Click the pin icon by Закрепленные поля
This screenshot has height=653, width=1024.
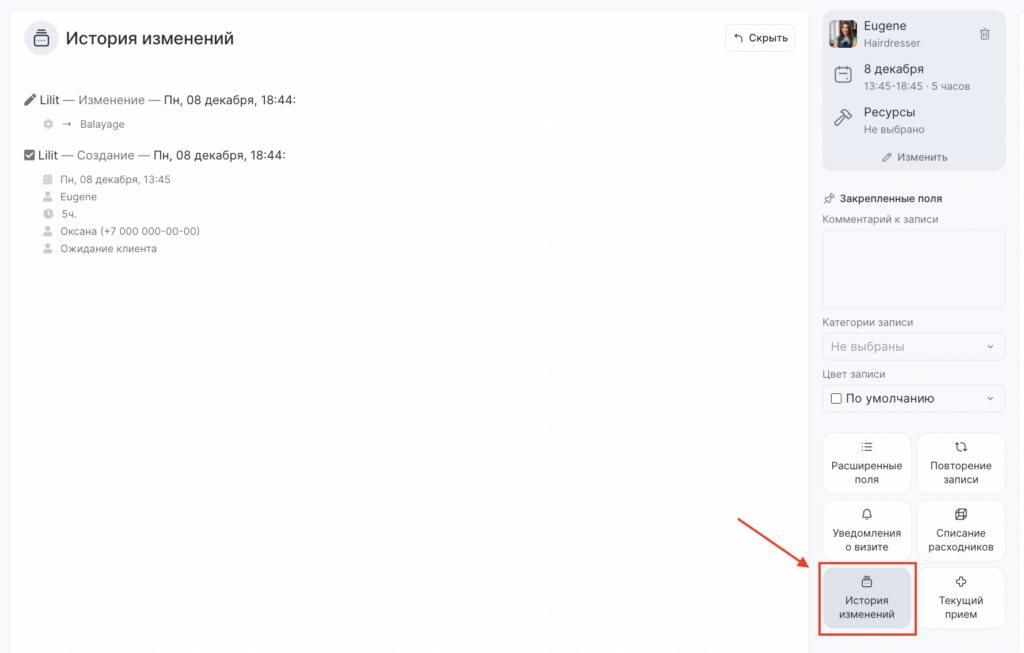tap(829, 198)
